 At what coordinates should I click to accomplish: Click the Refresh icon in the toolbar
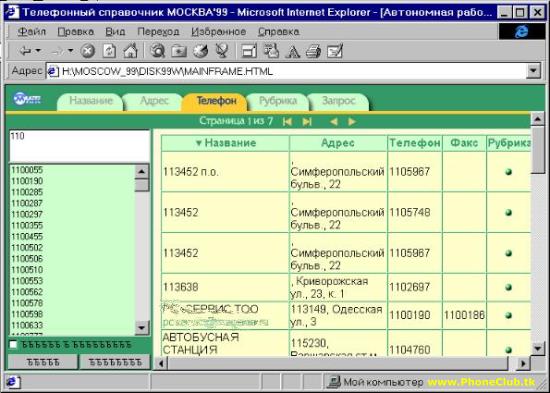[x=109, y=51]
